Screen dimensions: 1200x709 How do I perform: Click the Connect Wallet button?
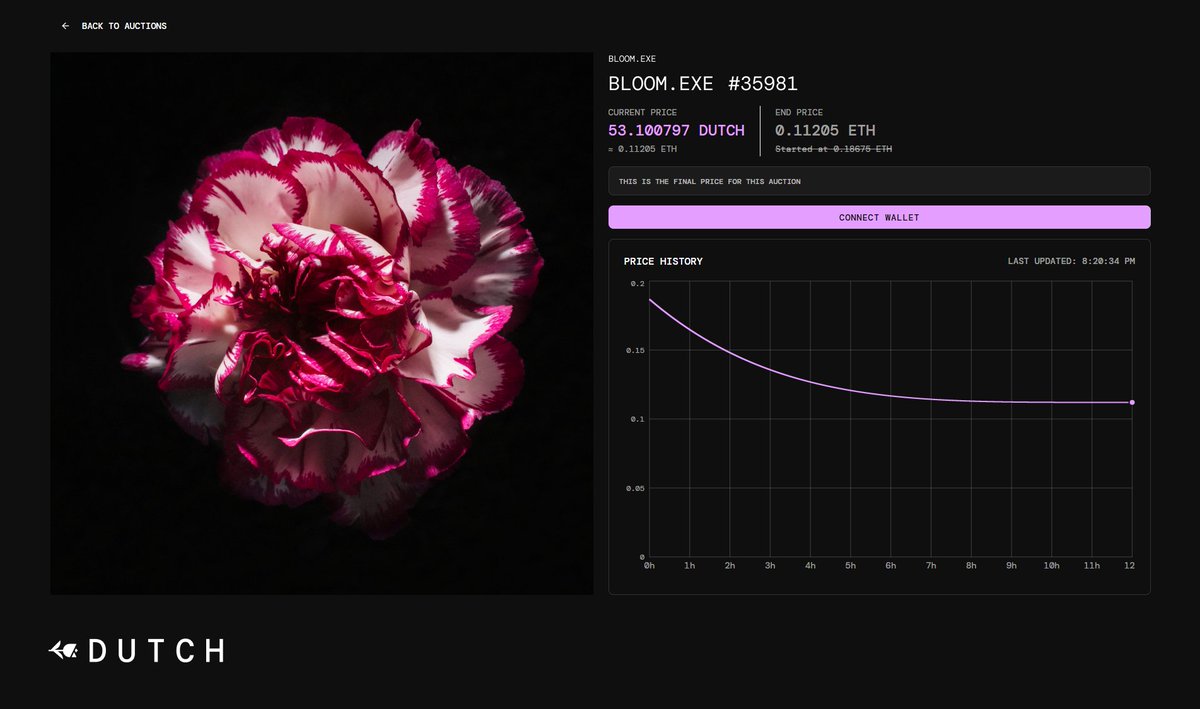point(879,217)
